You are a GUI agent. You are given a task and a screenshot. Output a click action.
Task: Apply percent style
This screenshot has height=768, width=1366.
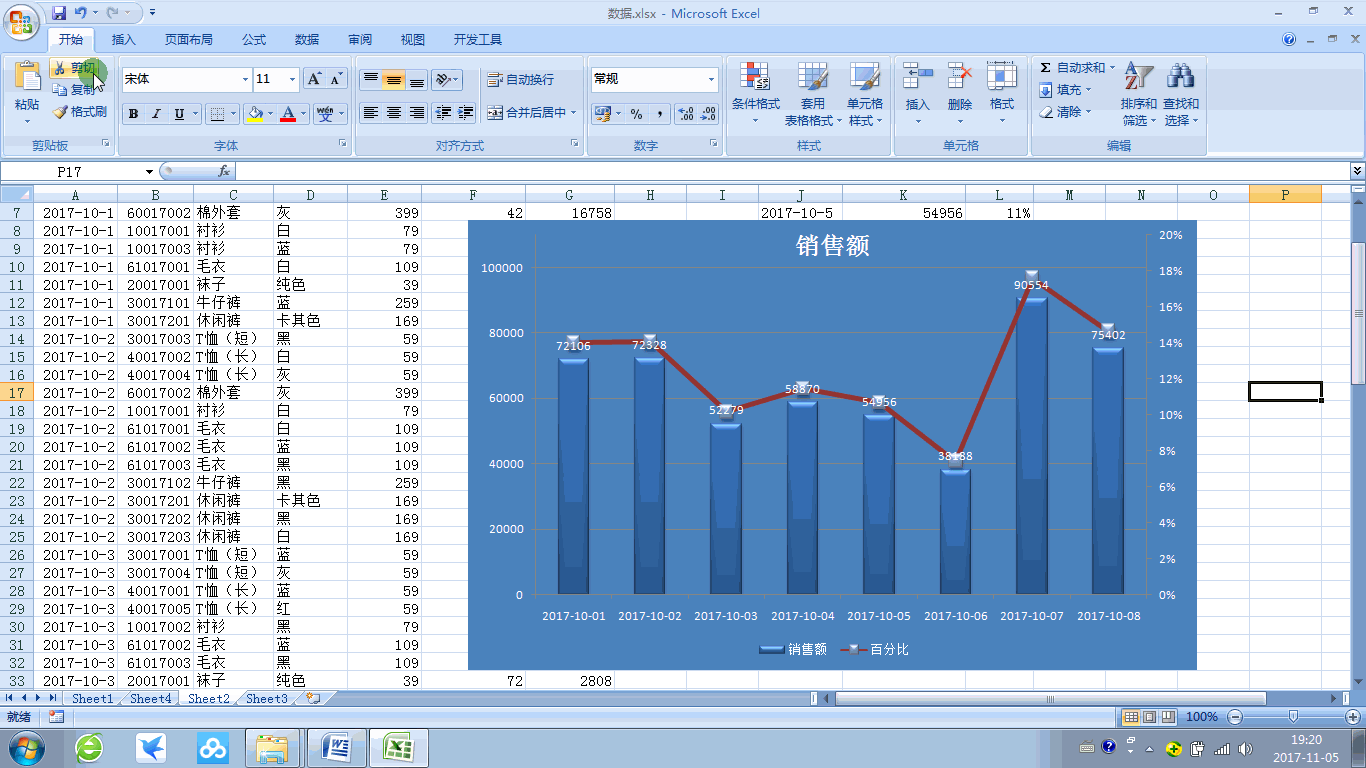[x=636, y=114]
